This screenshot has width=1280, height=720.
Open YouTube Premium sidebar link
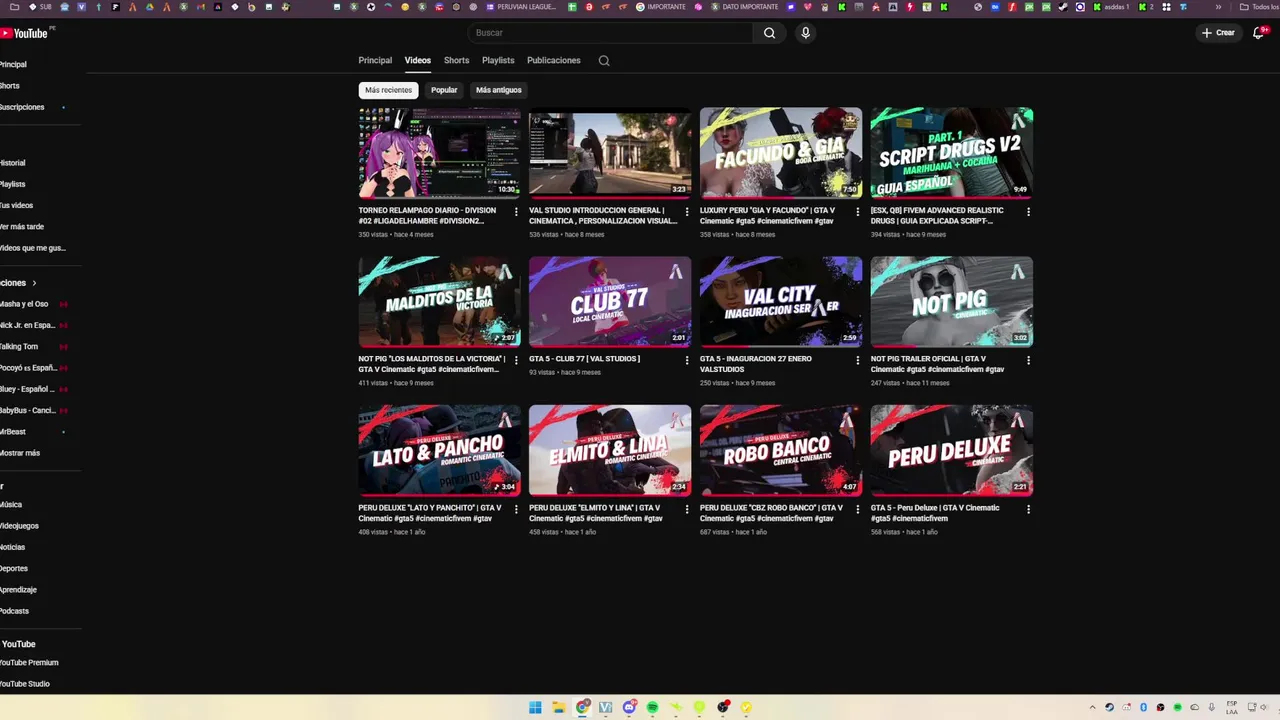tap(29, 663)
